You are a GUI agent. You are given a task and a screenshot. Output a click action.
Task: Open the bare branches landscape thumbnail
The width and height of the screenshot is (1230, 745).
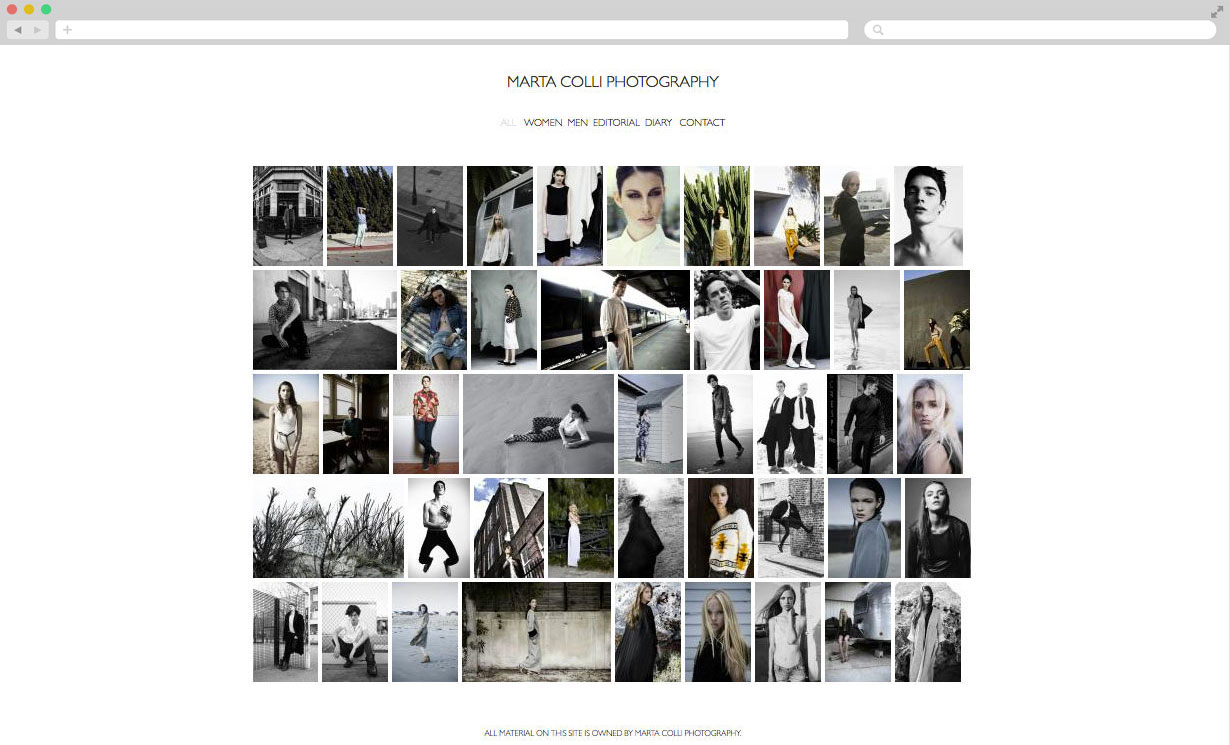328,528
